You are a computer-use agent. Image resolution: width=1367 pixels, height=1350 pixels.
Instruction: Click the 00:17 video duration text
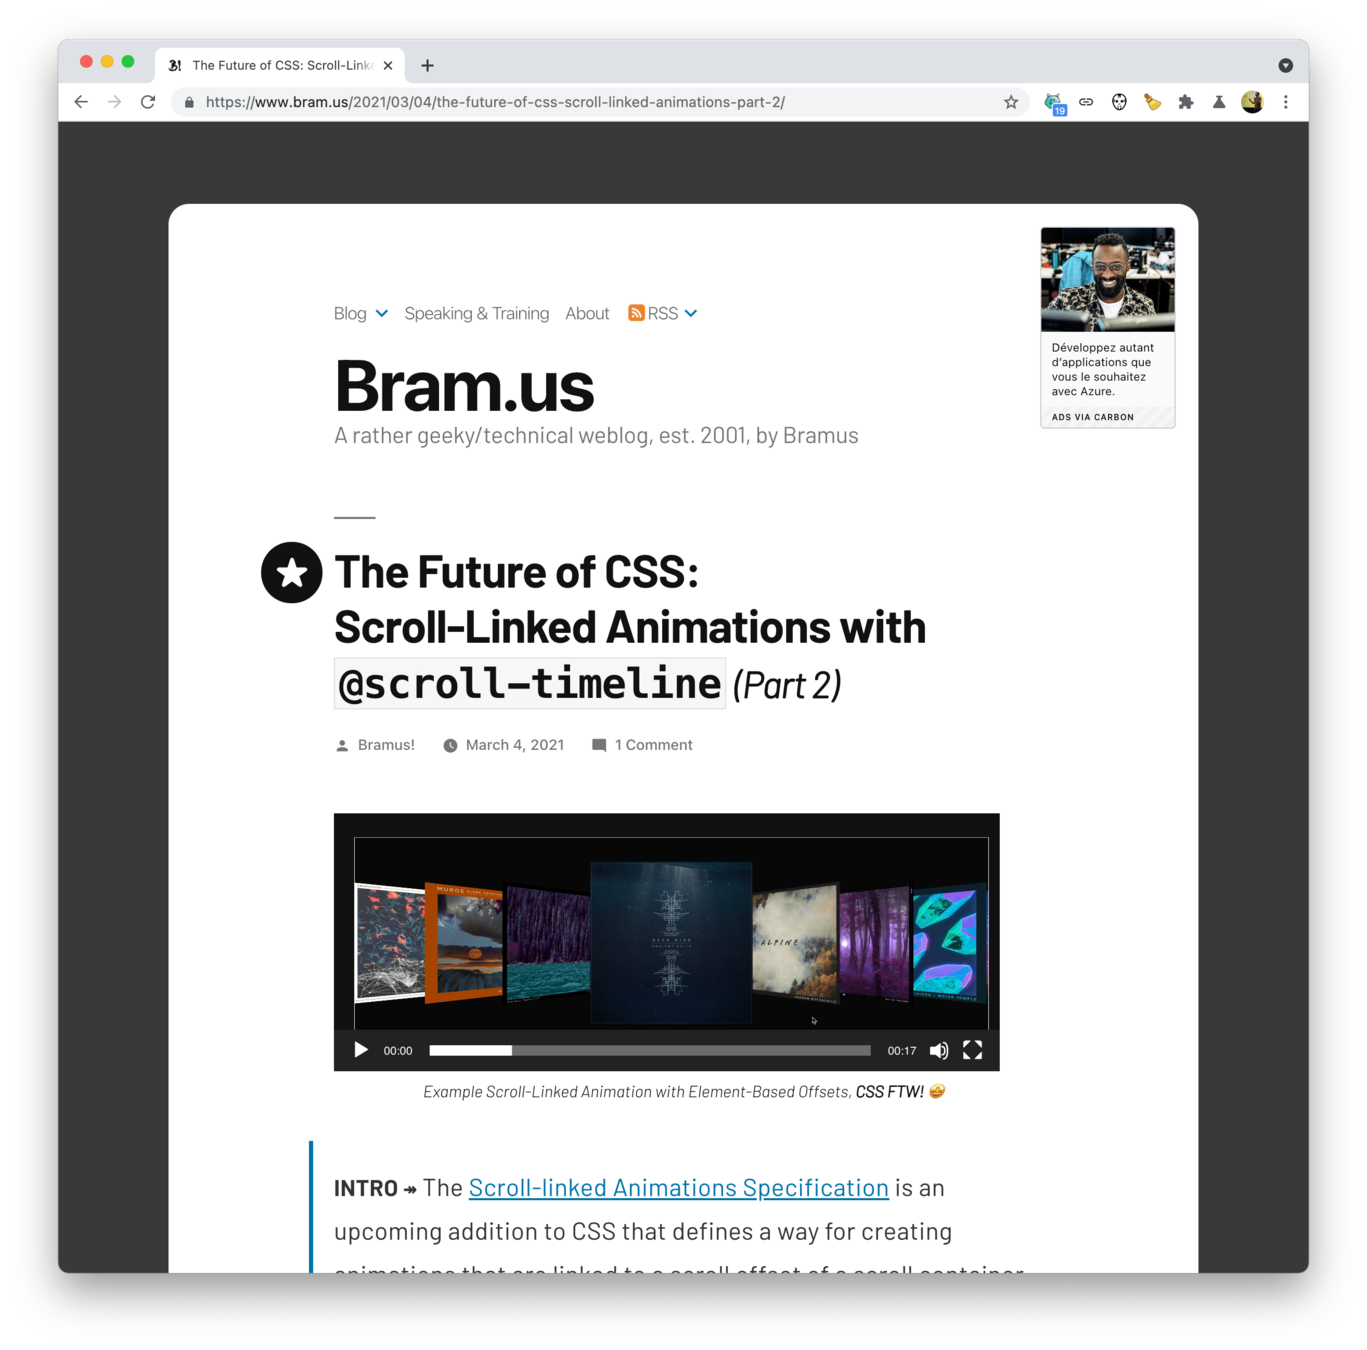902,1051
